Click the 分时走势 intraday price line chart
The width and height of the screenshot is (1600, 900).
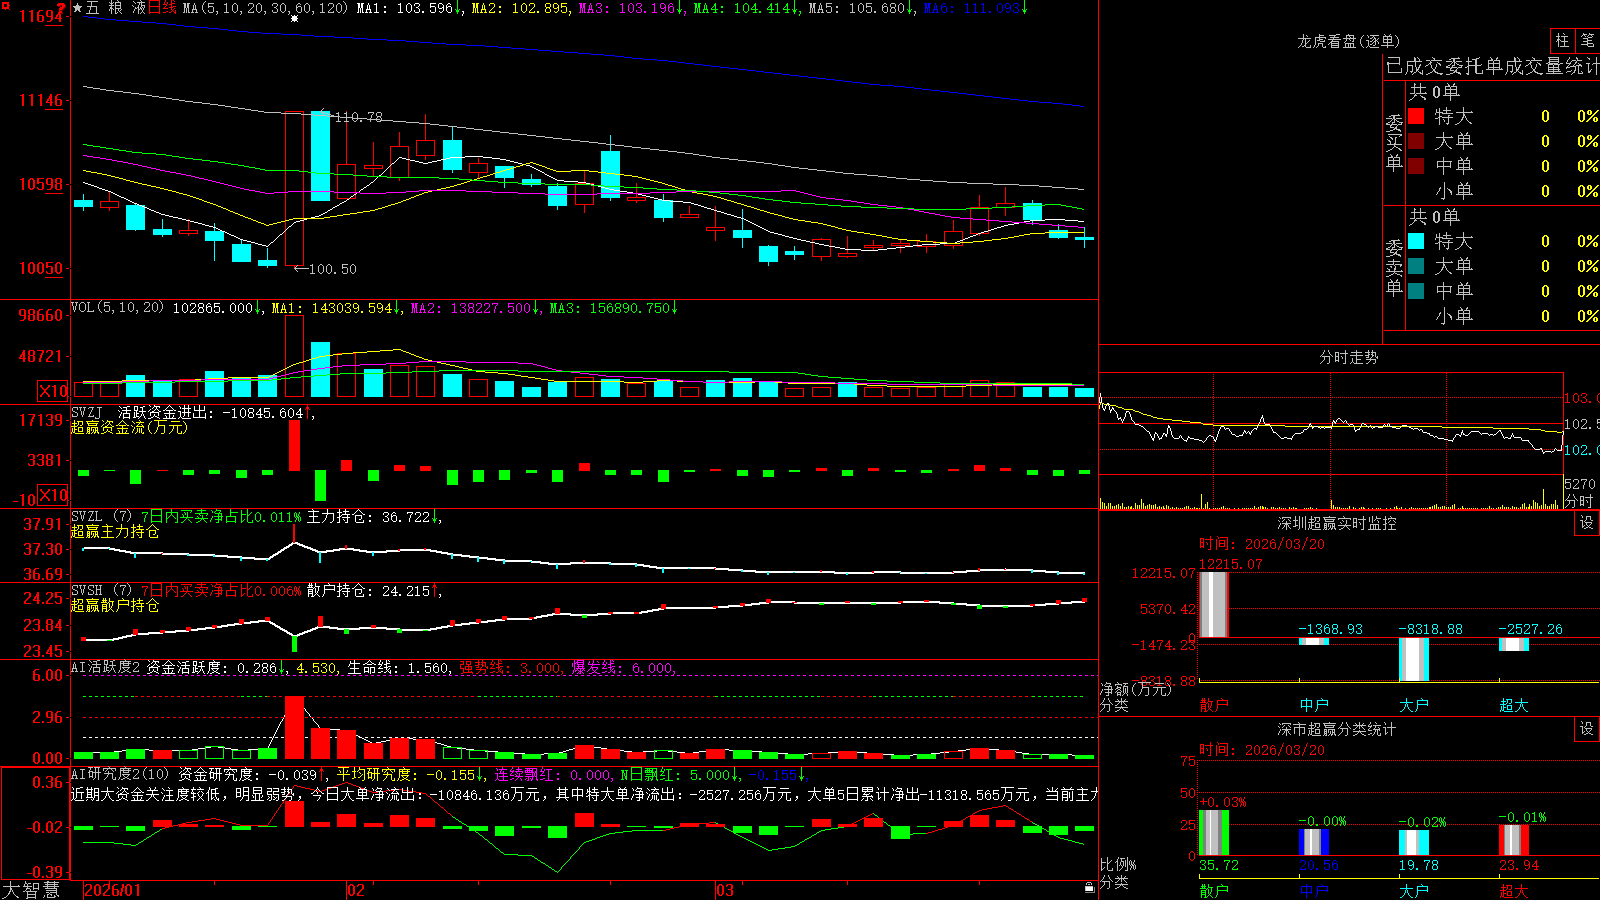[x=1331, y=424]
